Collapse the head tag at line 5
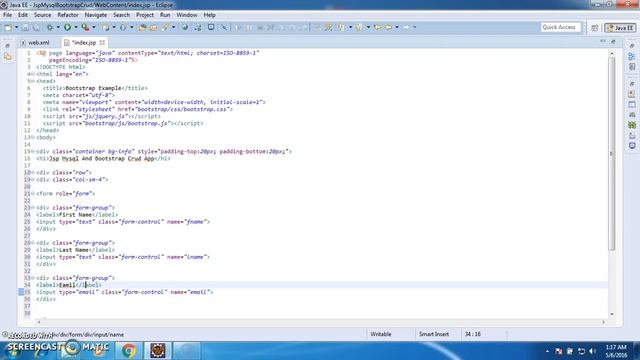The width and height of the screenshot is (640, 360). click(x=33, y=81)
